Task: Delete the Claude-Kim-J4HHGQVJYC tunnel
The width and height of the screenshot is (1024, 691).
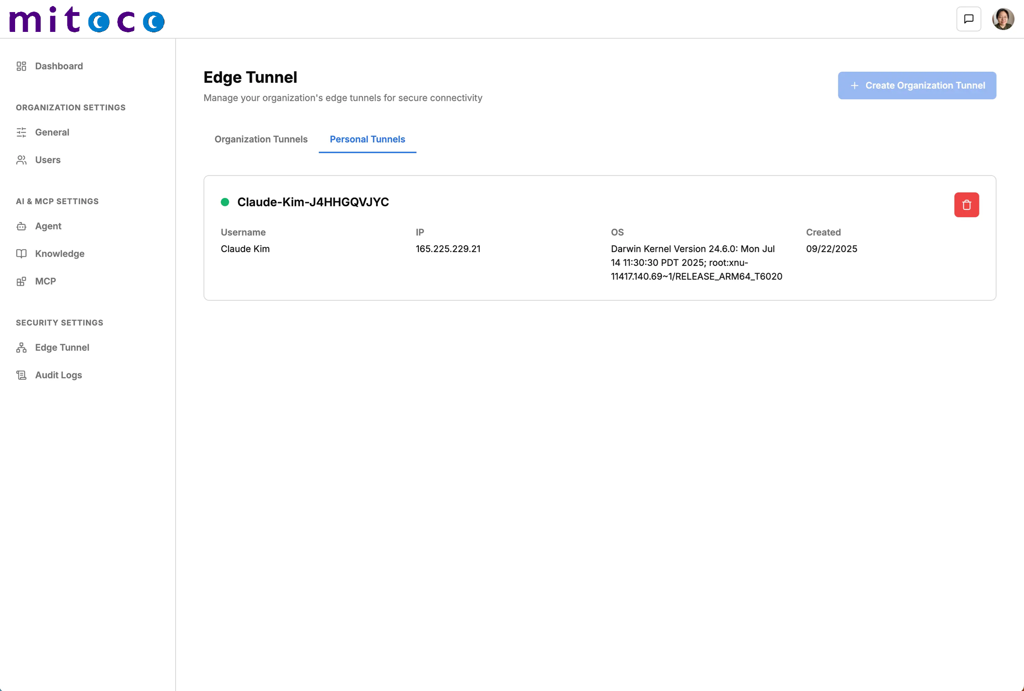Action: pyautogui.click(x=967, y=204)
